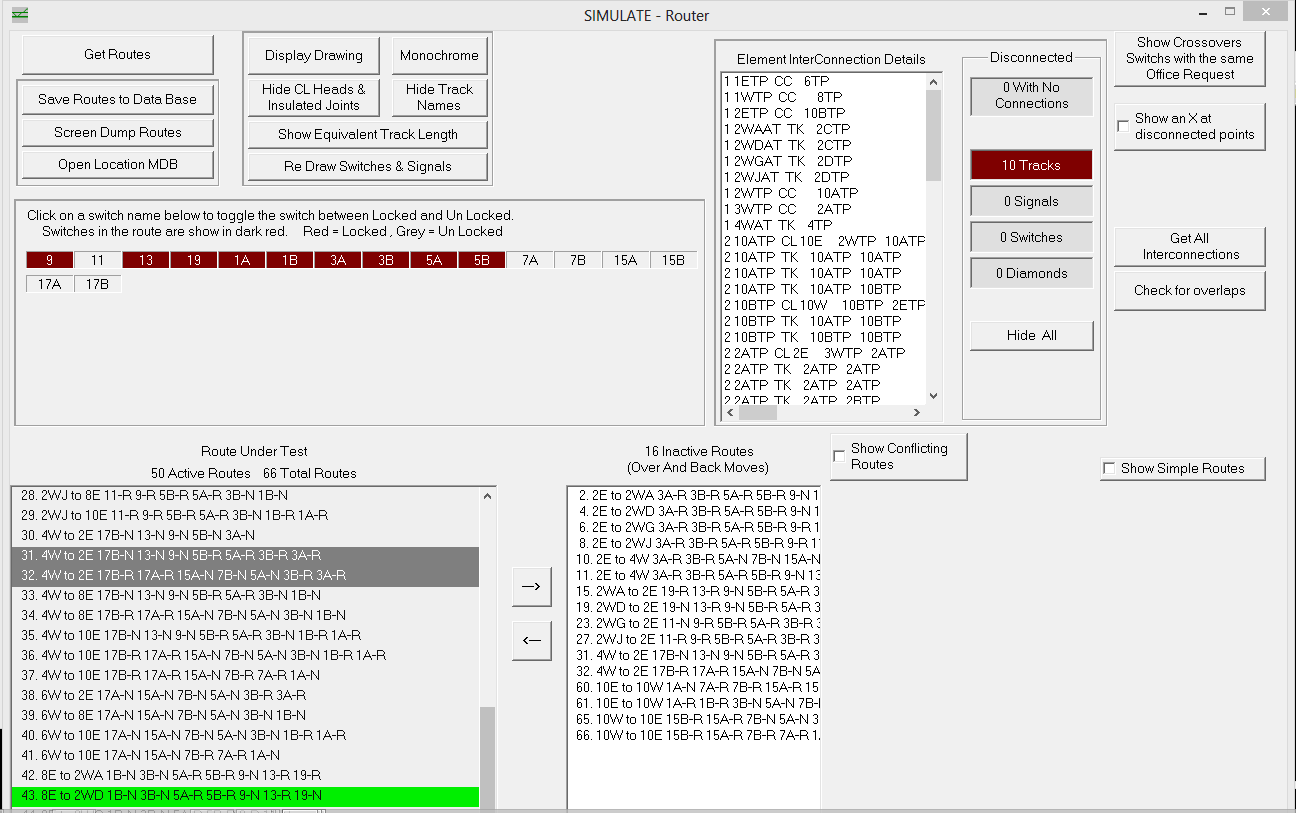
Task: Hide CL Heads & Insulated Joints
Action: (312, 96)
